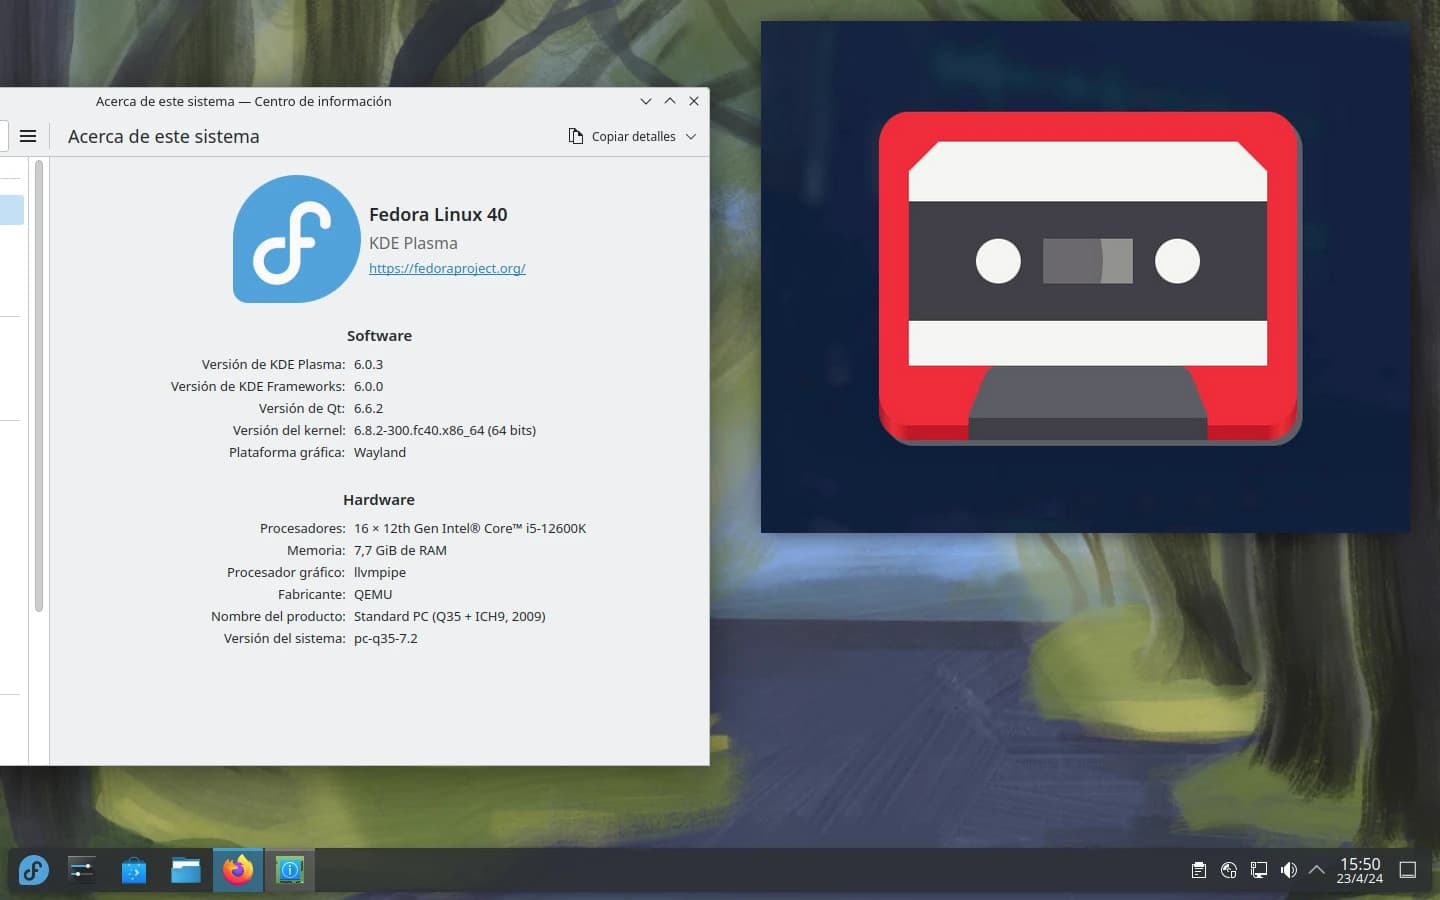Select the 'pc-q35-7.2' system version value
Screen dimensions: 1440x900
[386, 638]
